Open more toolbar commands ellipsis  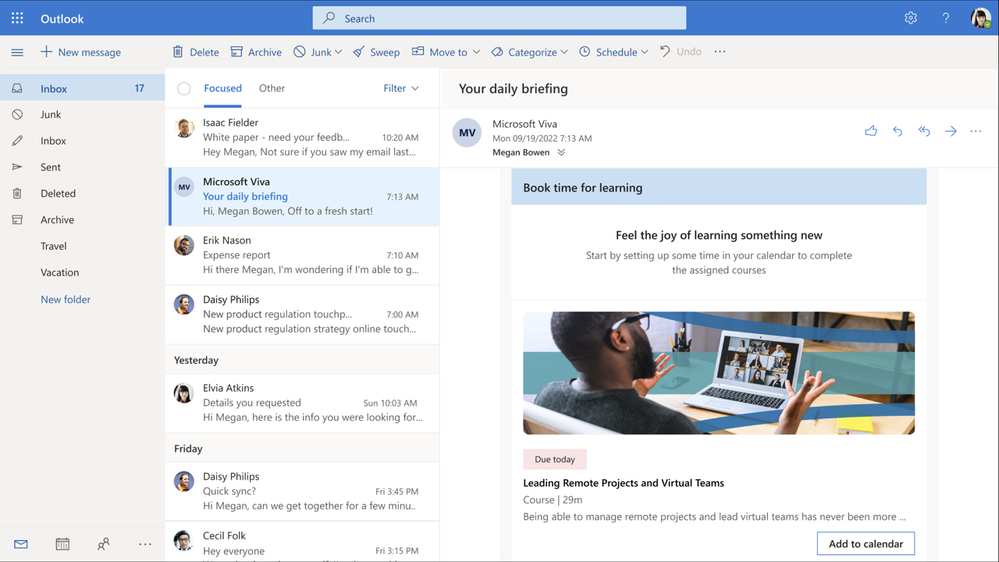coord(720,52)
